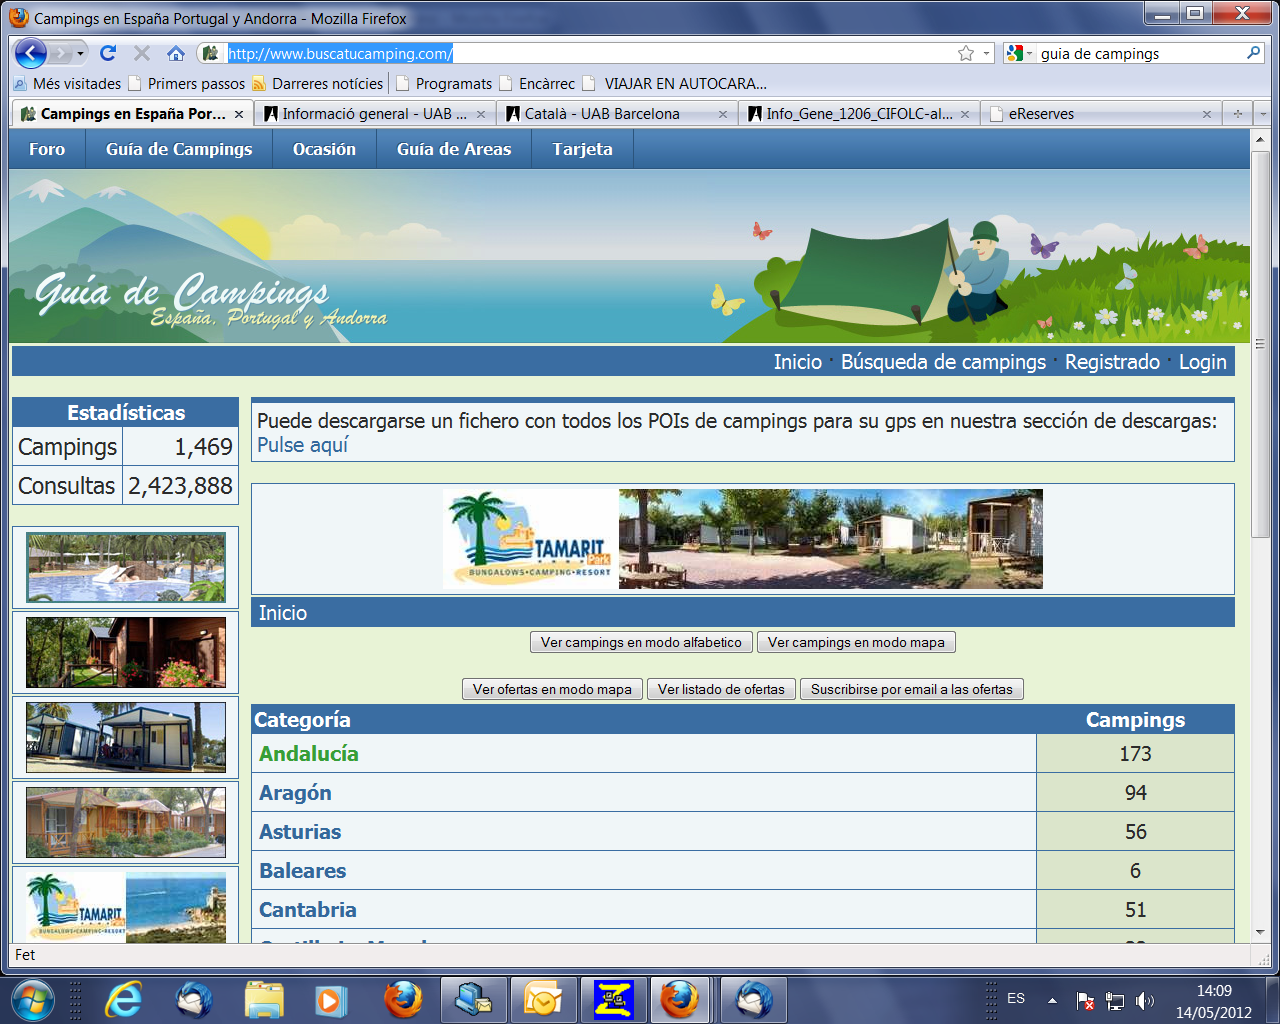The image size is (1280, 1024).
Task: Close the eReserves tab
Action: pos(1206,114)
